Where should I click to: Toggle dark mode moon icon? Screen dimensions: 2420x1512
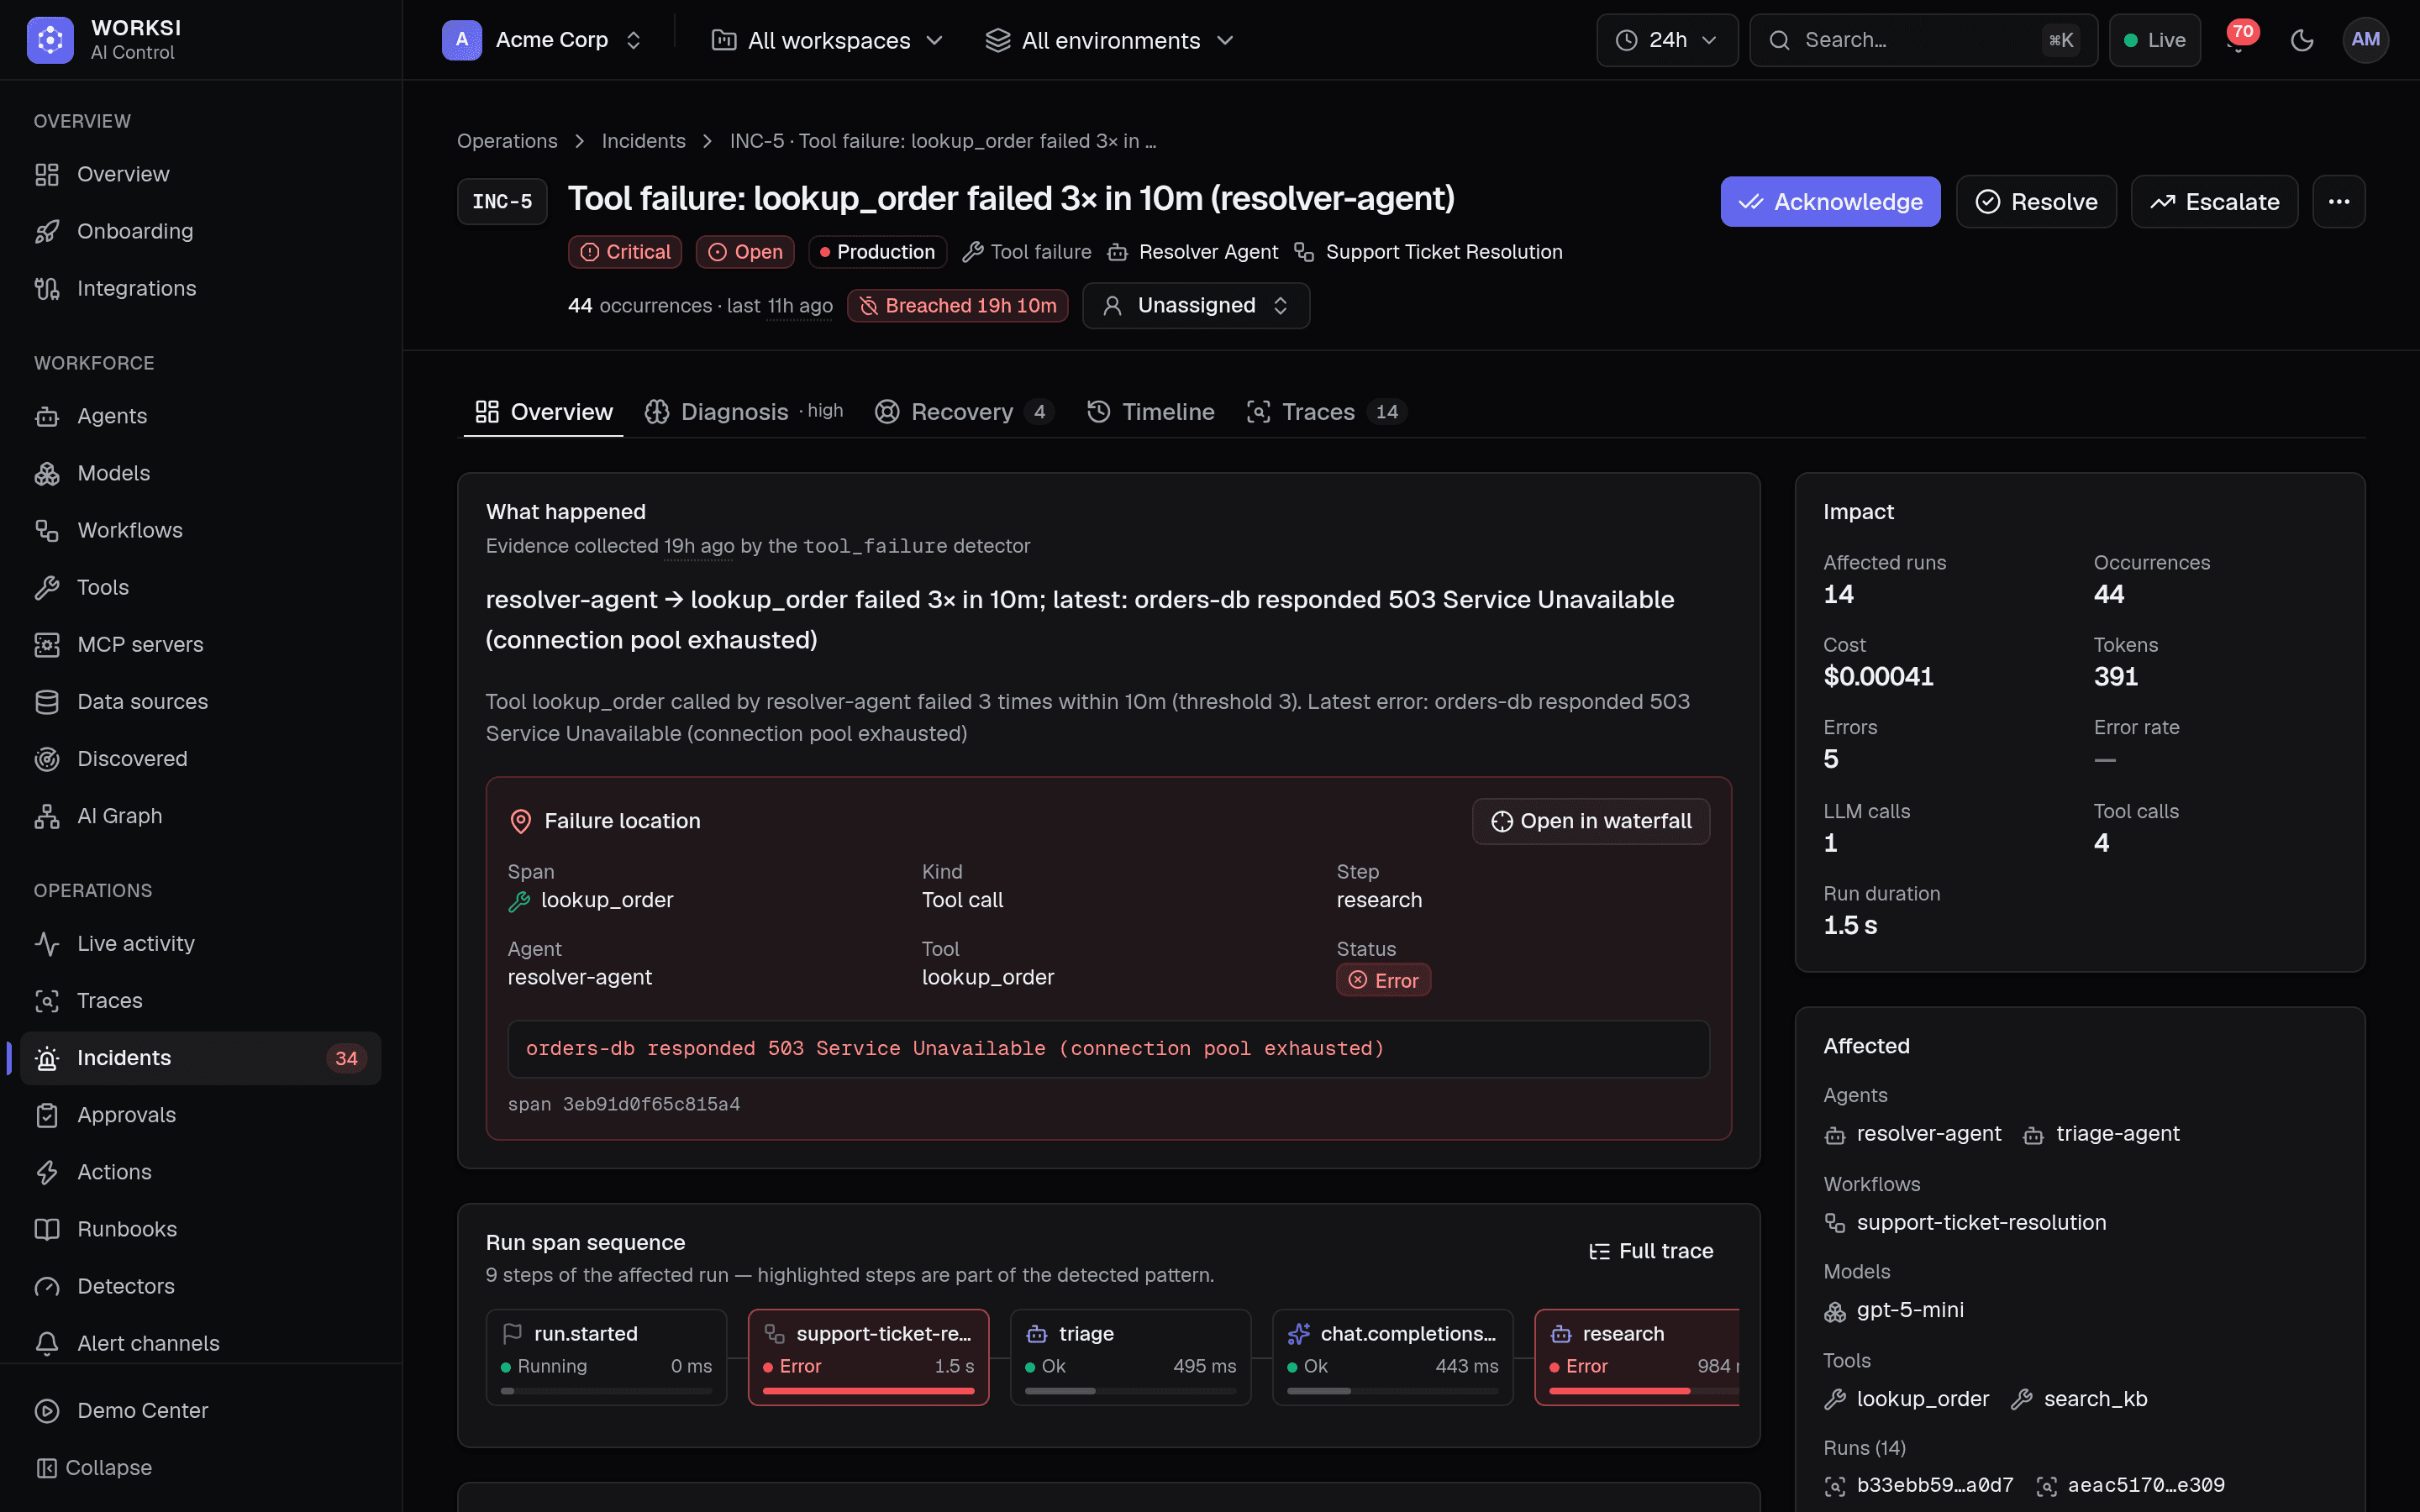coord(2302,40)
